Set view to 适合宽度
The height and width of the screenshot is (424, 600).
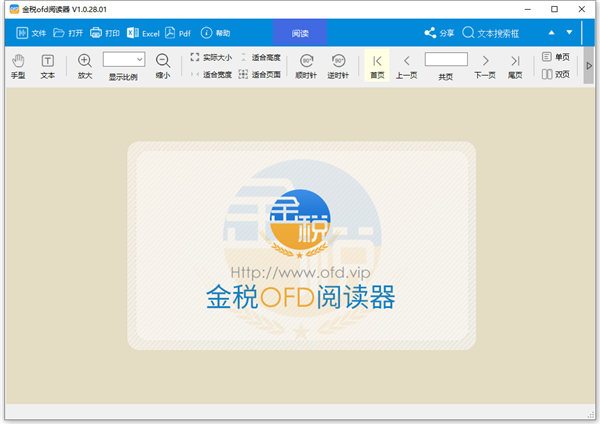(211, 74)
